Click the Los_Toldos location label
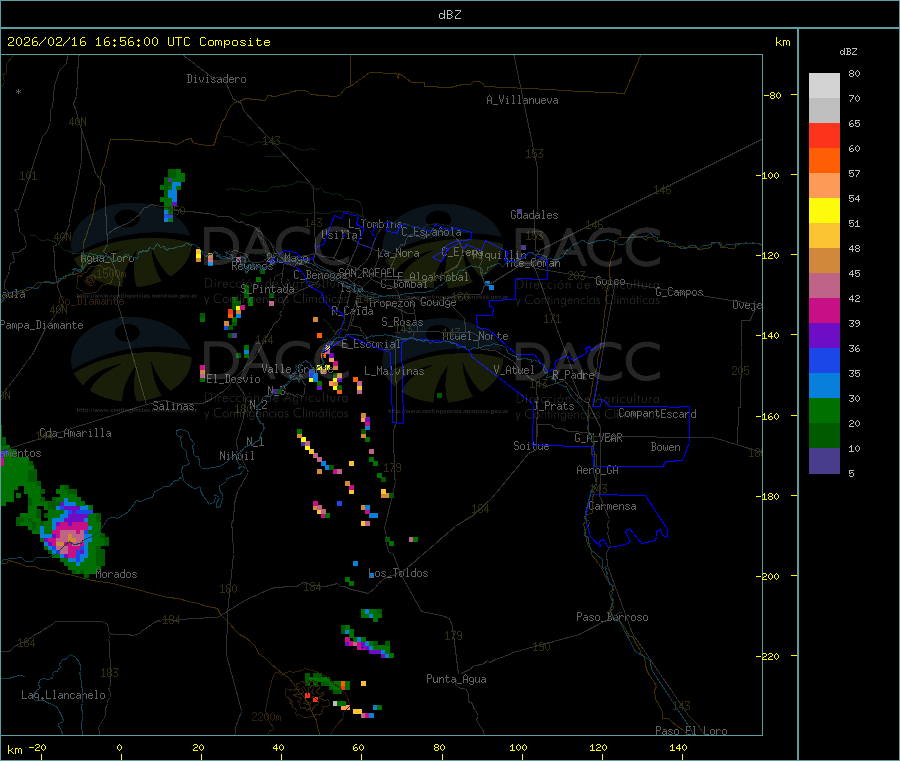This screenshot has width=900, height=761. click(398, 573)
